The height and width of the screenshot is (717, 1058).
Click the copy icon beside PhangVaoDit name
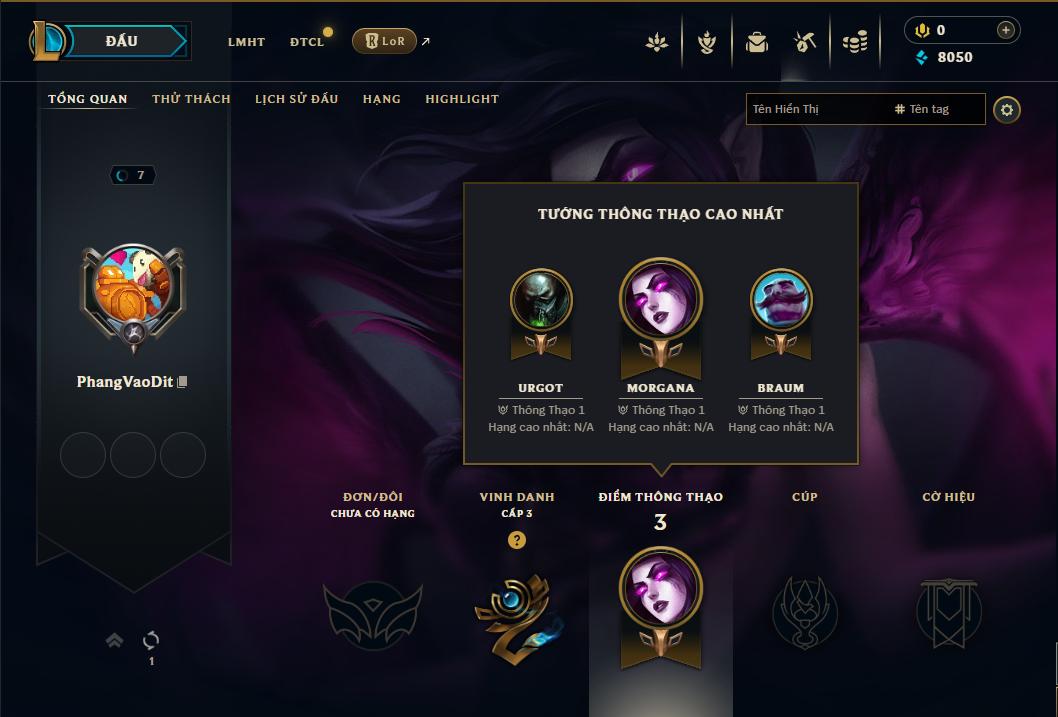182,382
